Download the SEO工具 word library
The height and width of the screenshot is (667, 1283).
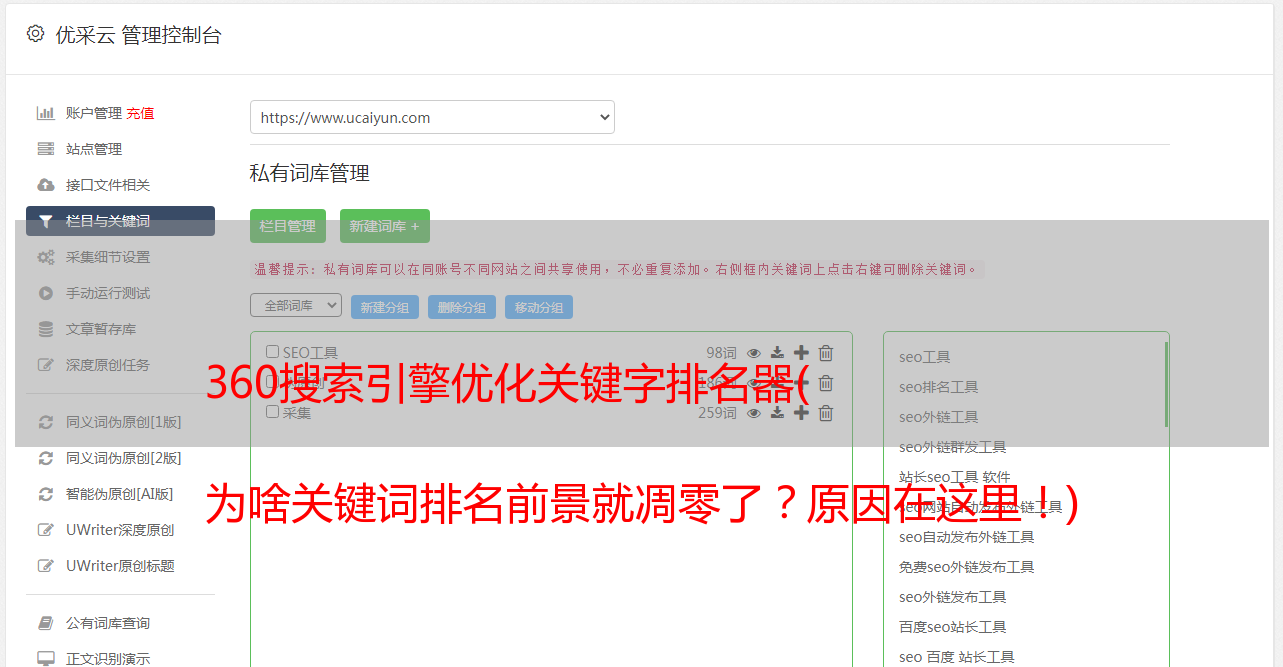coord(777,353)
